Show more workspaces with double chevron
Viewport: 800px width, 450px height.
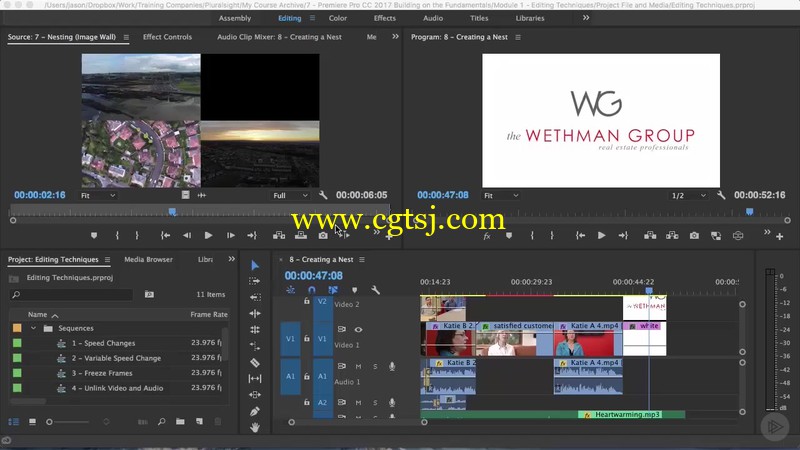(586, 18)
